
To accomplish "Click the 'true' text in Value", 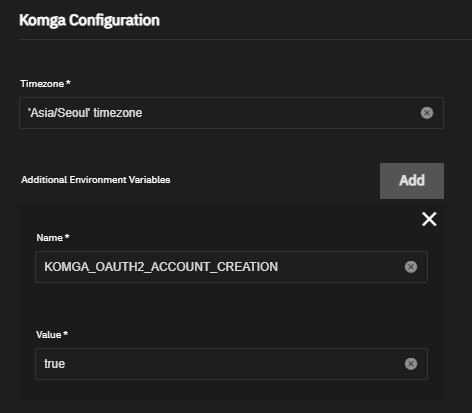I will (54, 364).
